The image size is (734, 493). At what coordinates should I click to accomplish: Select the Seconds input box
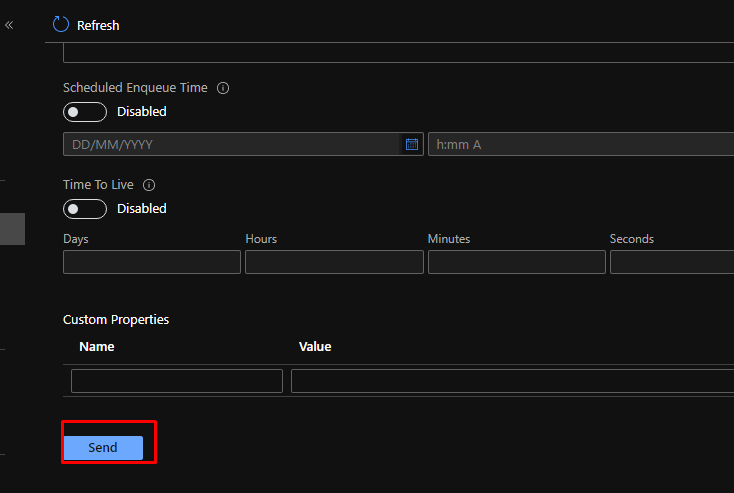(x=671, y=262)
